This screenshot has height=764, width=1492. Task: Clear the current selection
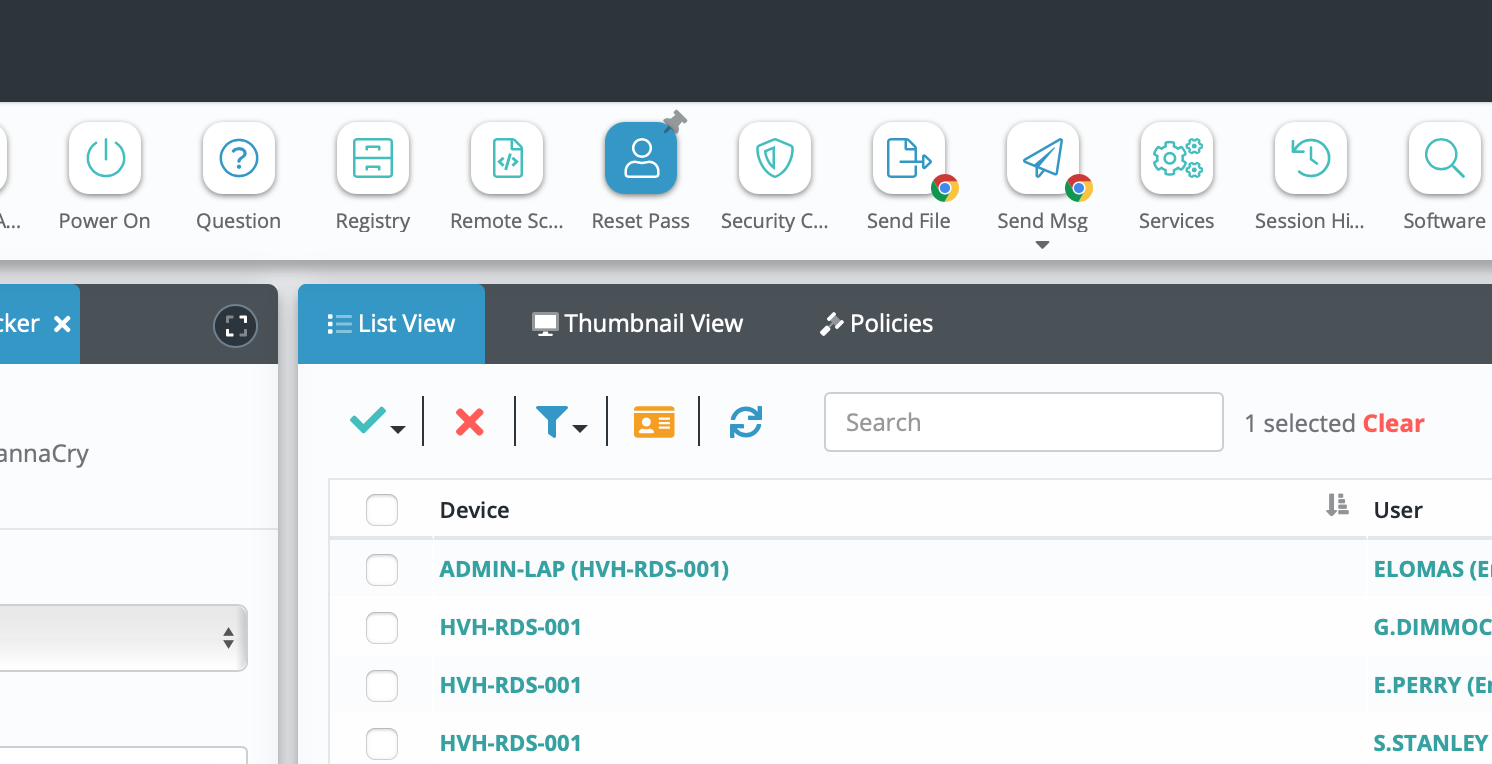click(x=1393, y=423)
